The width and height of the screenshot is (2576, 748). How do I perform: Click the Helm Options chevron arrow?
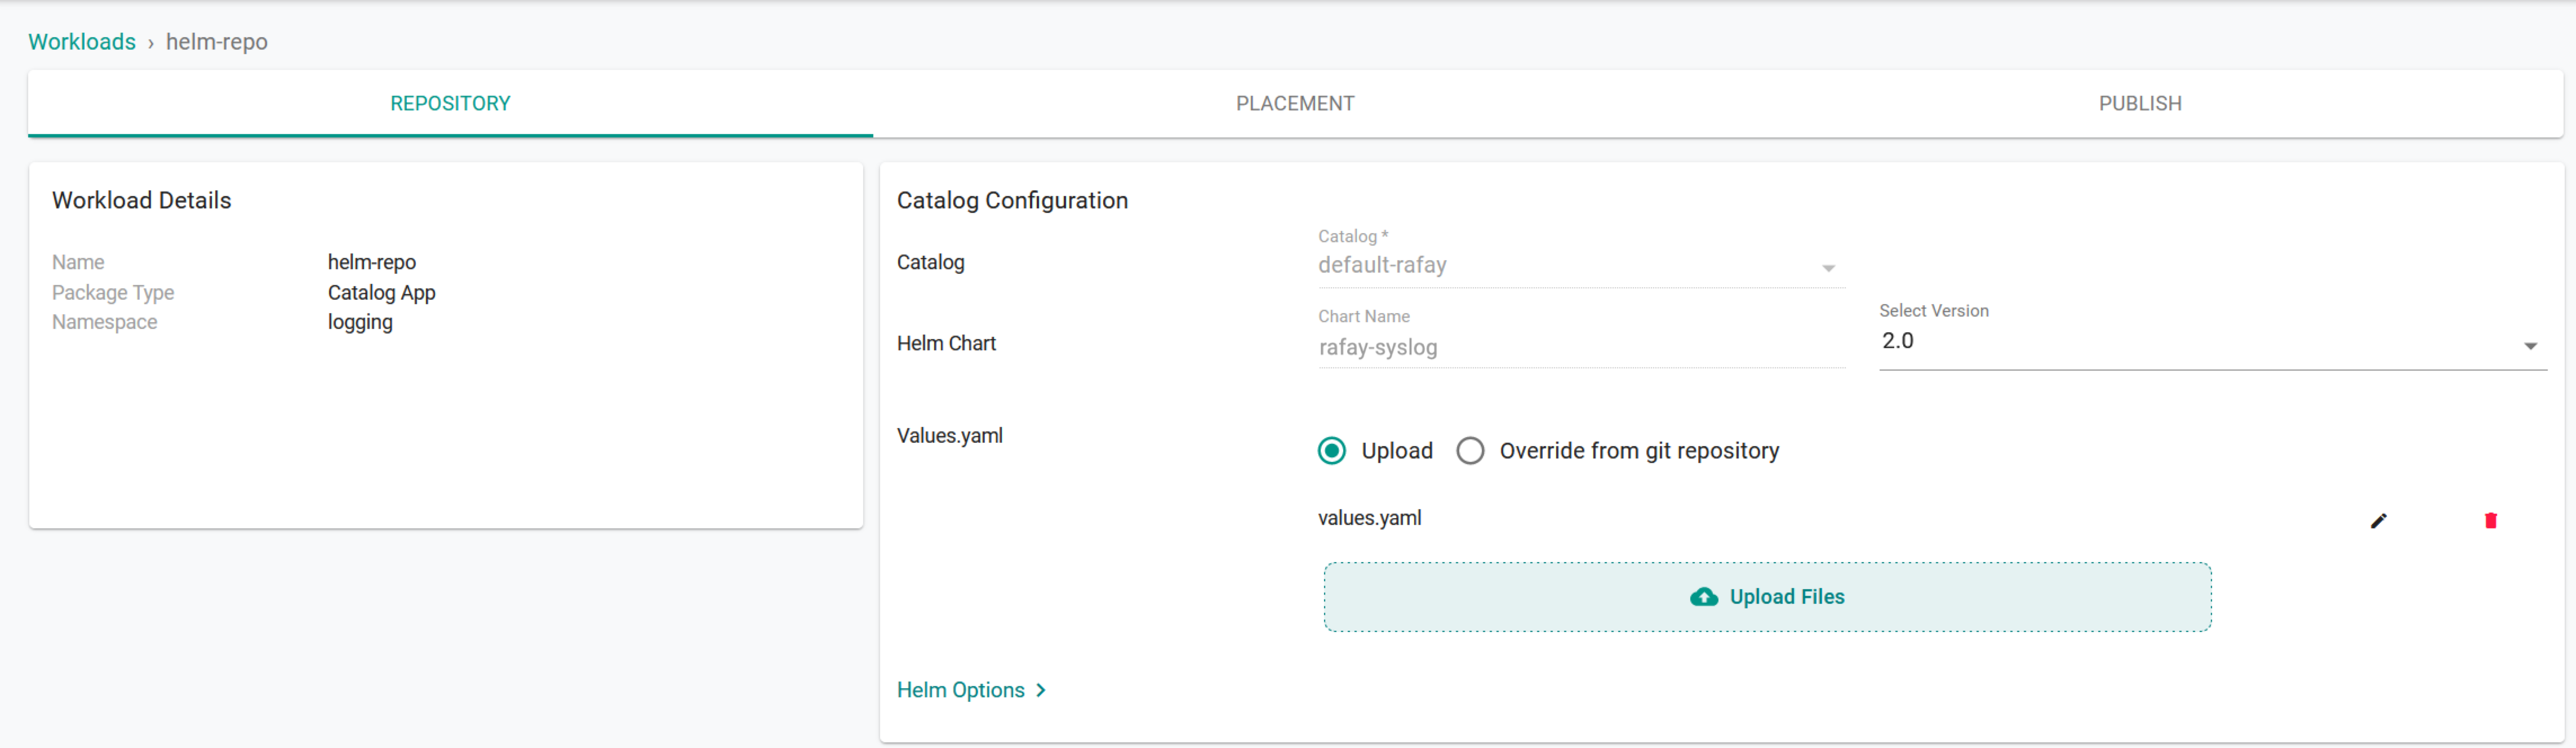(x=1041, y=690)
